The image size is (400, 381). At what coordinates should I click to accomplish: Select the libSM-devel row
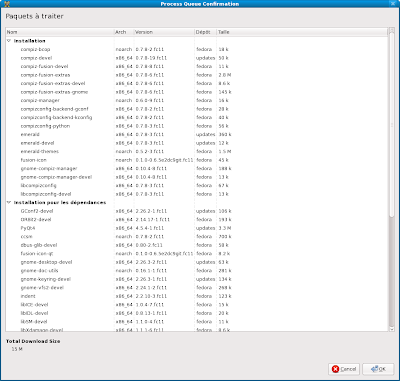[197, 321]
